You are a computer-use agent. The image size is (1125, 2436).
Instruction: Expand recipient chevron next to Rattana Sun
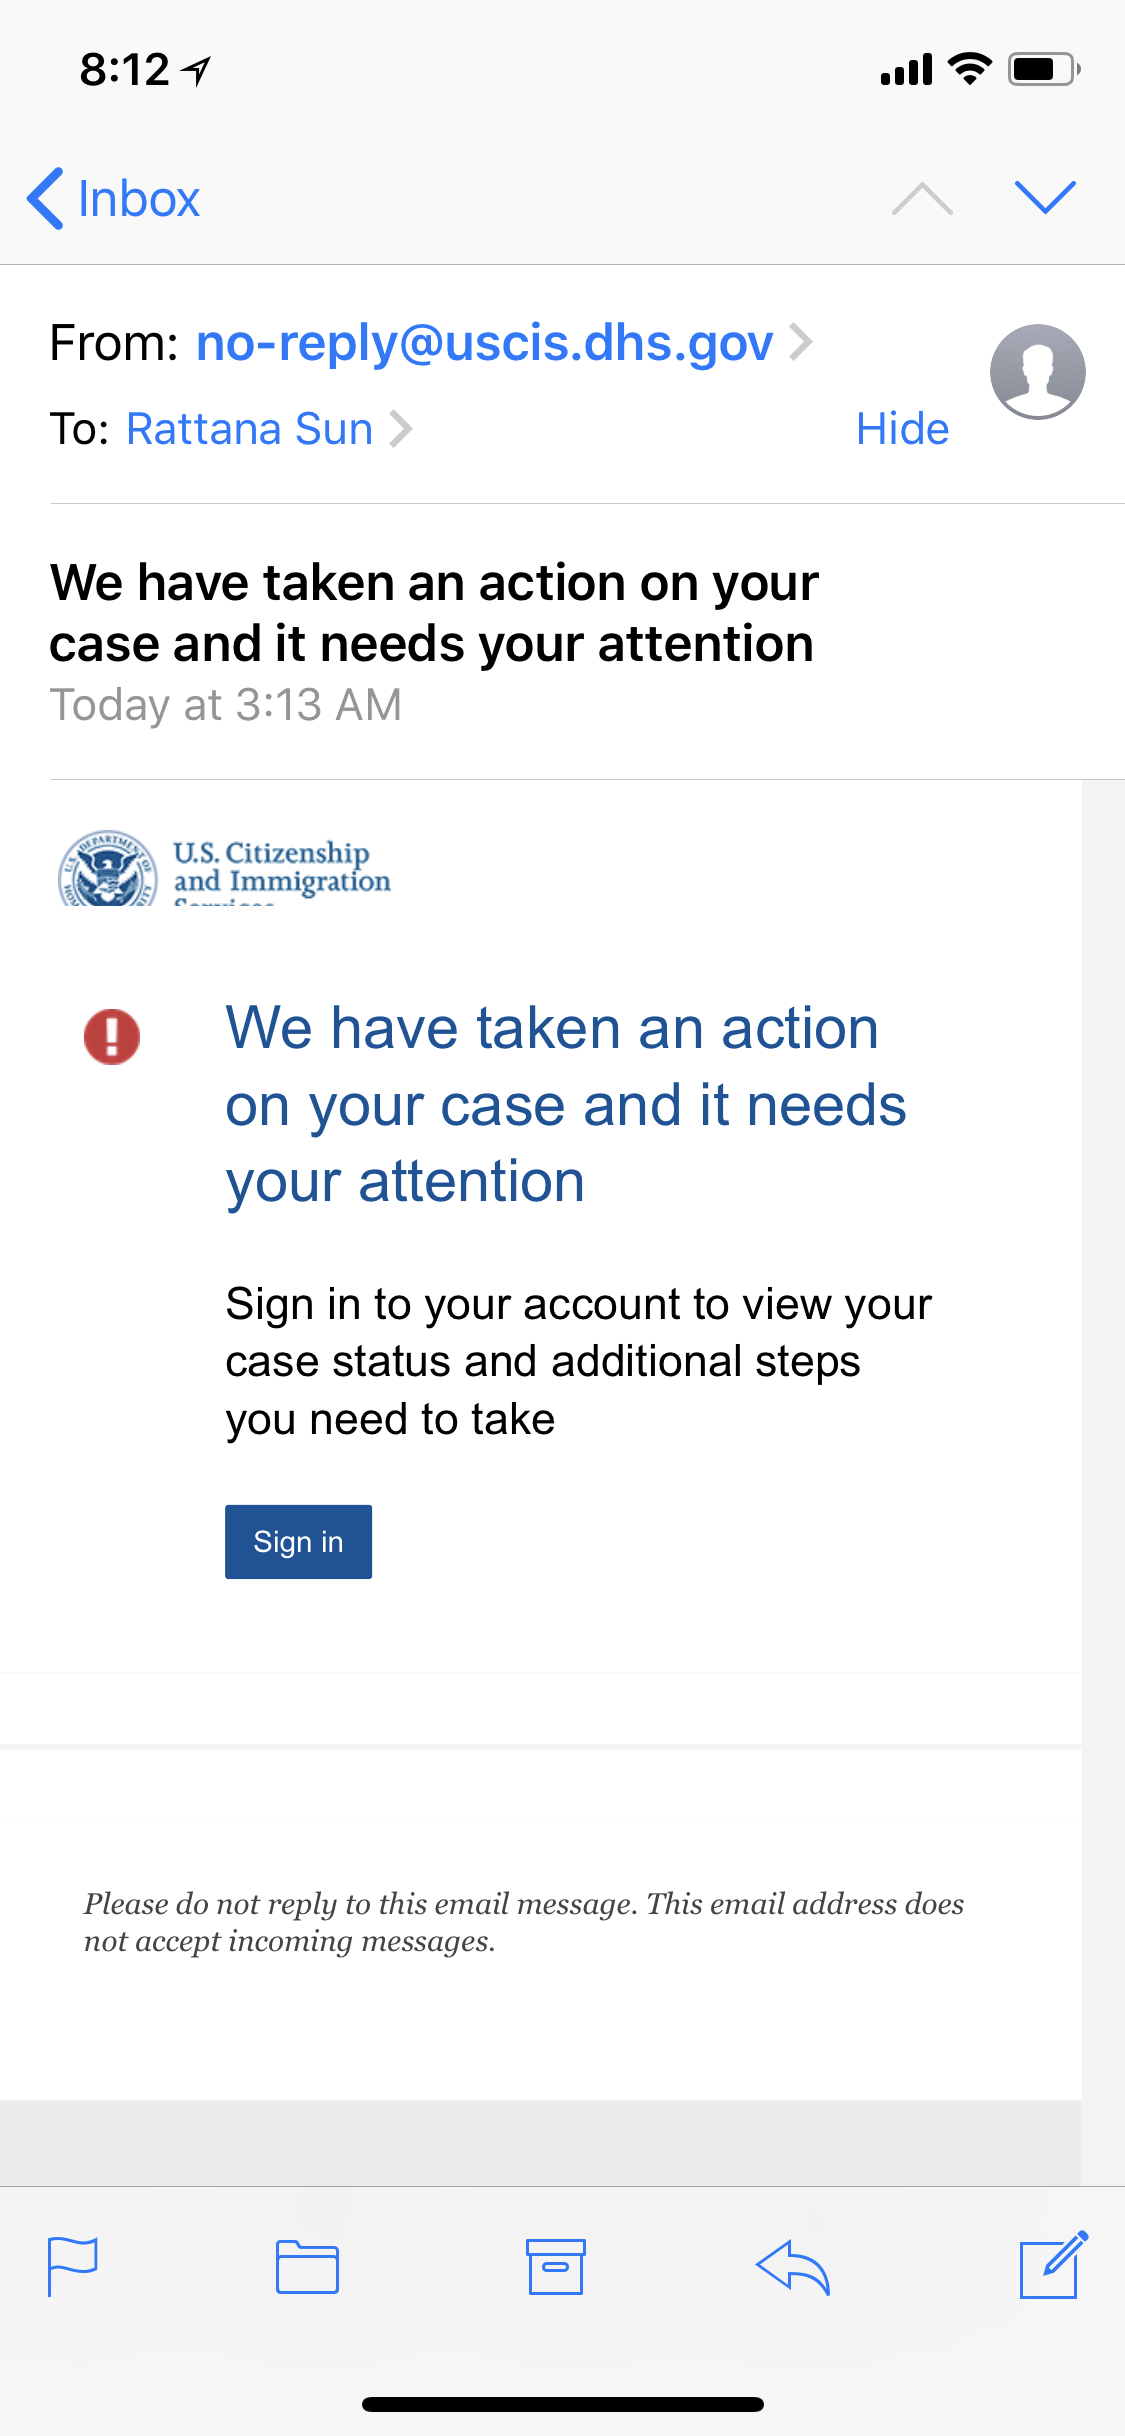[x=400, y=429]
